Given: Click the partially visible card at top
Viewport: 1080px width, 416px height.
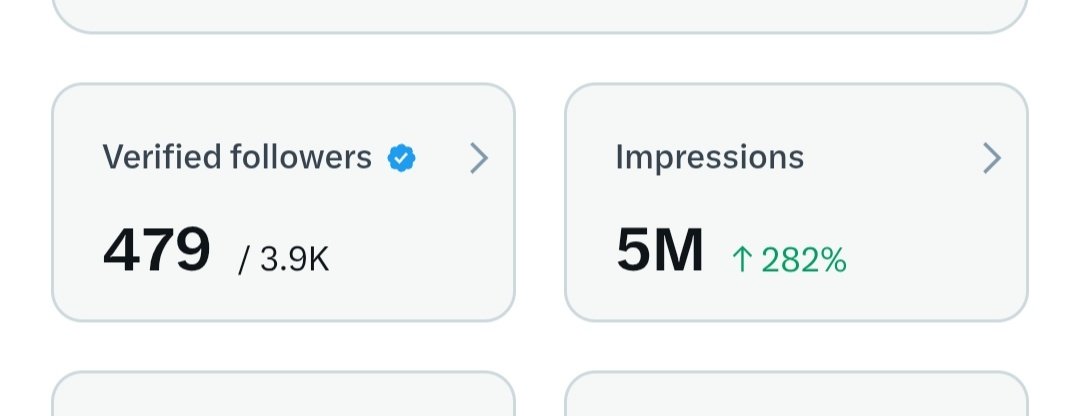Looking at the screenshot, I should tap(540, 15).
